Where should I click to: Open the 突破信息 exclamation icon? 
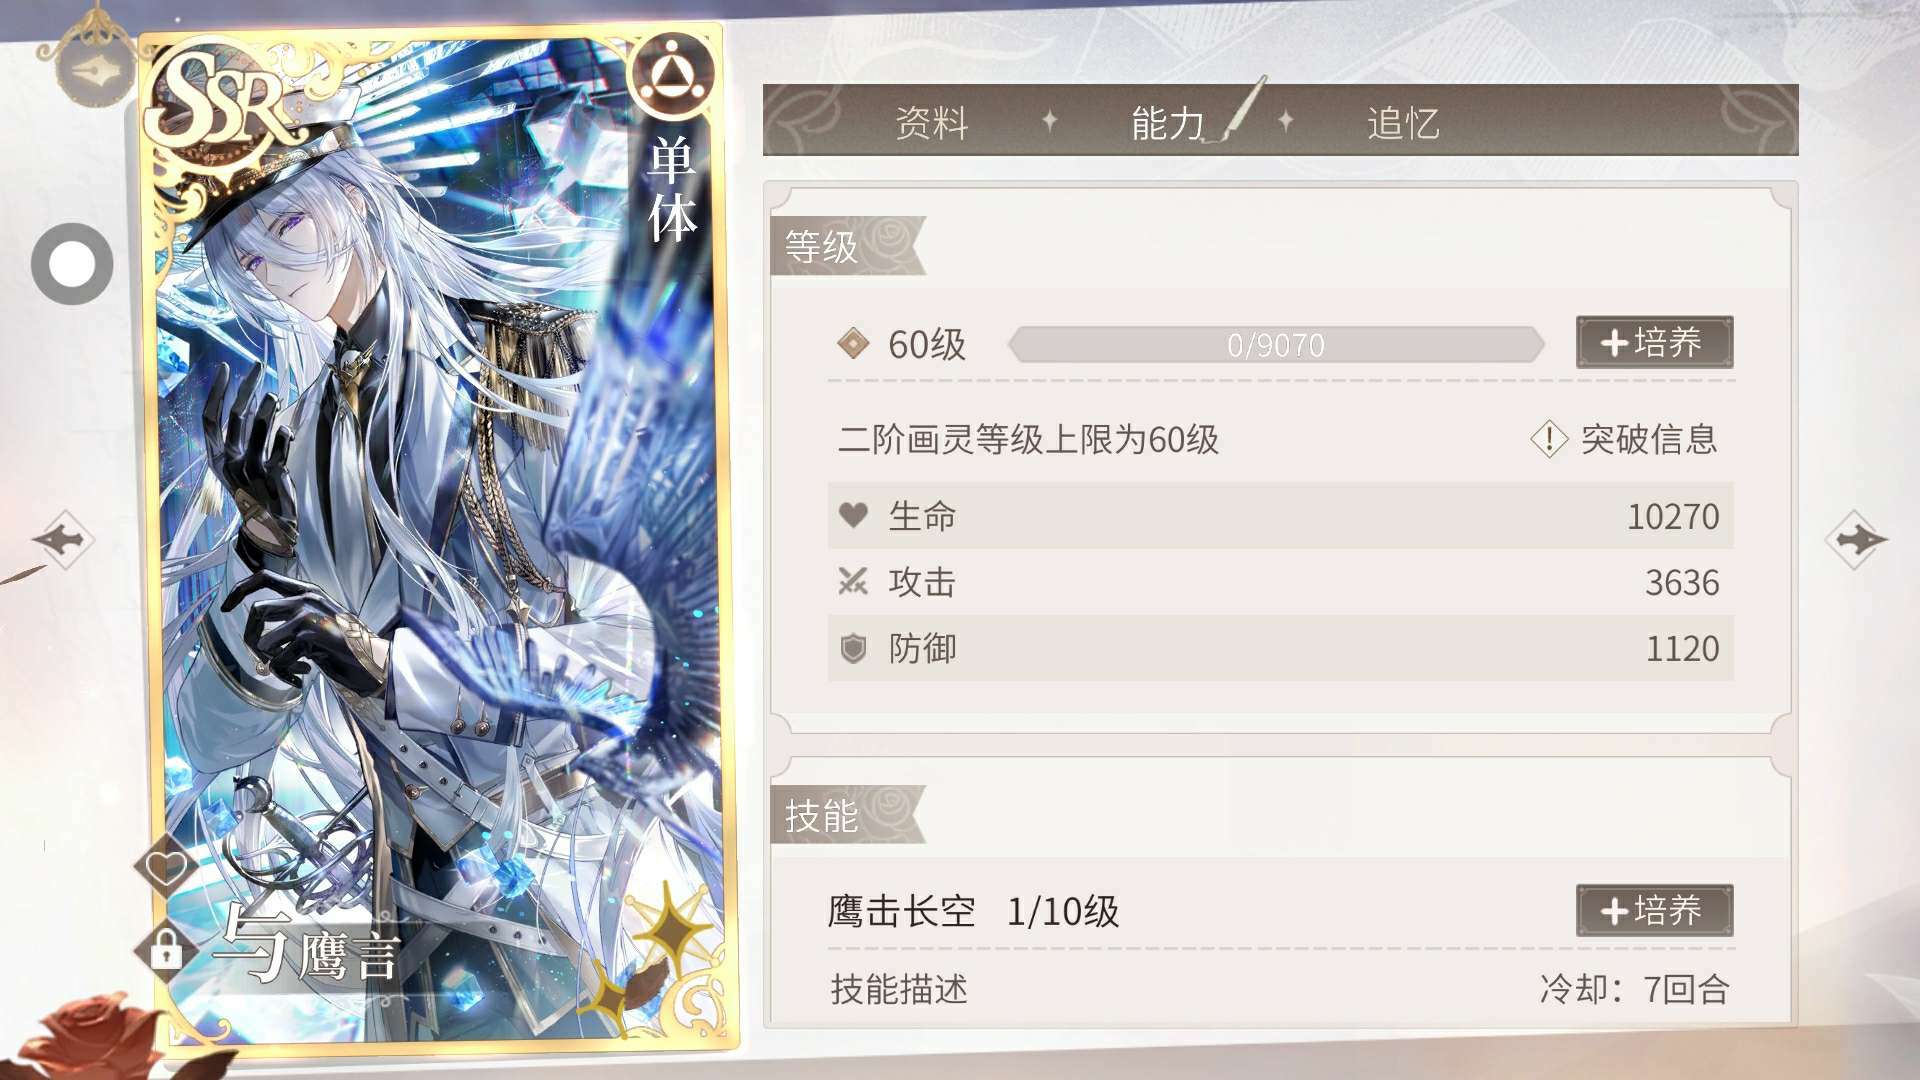click(1549, 438)
